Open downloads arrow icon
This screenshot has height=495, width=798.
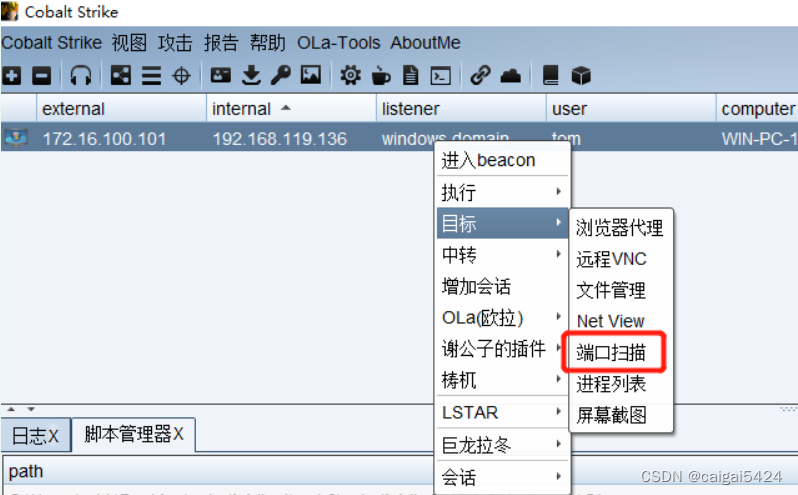click(251, 75)
